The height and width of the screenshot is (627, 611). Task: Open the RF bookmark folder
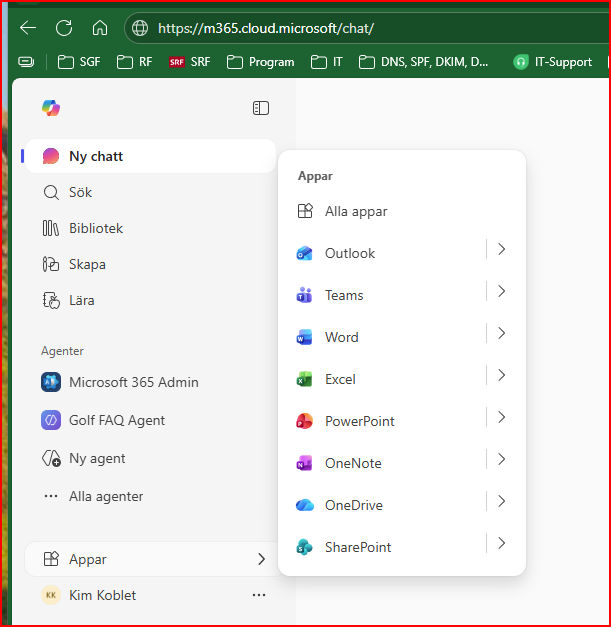tap(134, 62)
